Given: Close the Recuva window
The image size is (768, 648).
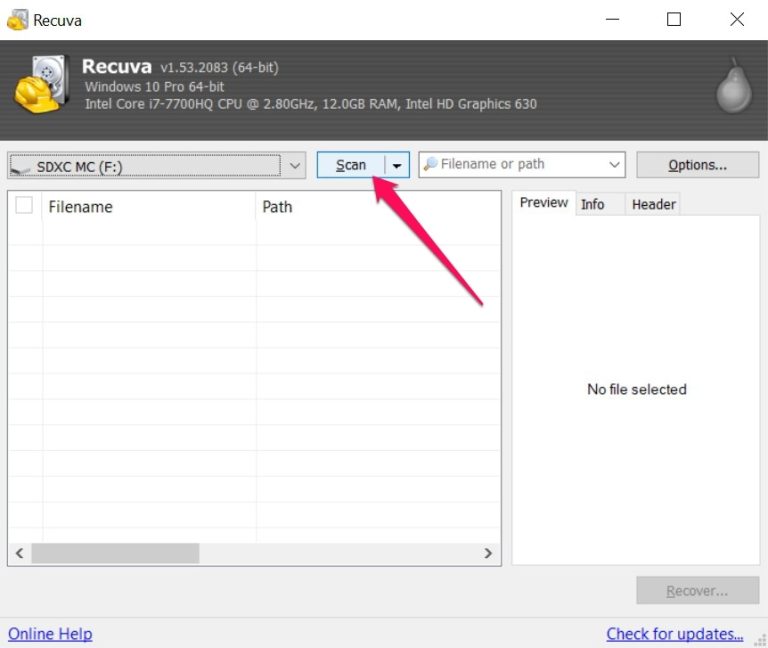Looking at the screenshot, I should click(x=737, y=20).
